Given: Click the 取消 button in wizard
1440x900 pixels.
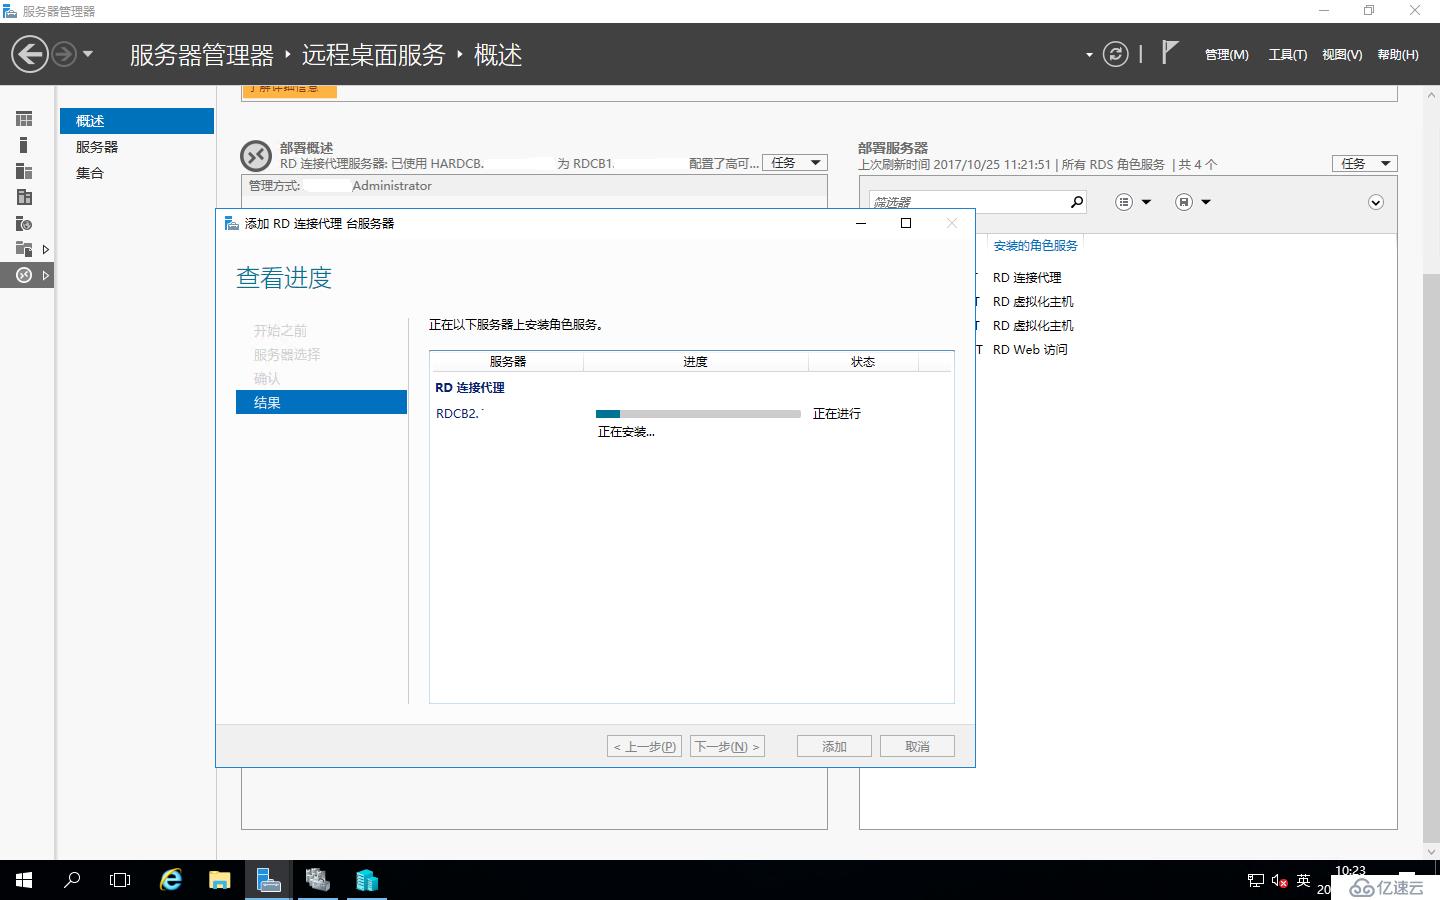Looking at the screenshot, I should click(917, 746).
